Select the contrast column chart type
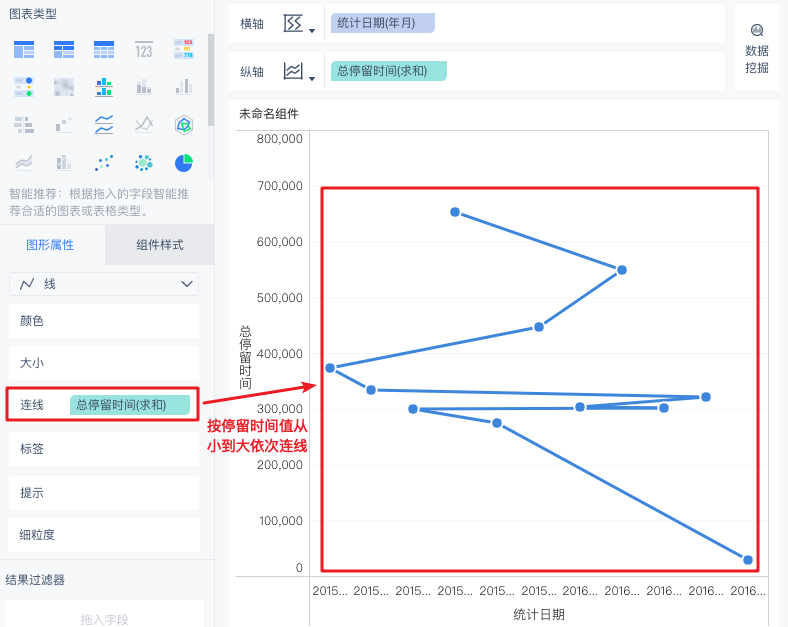 pos(184,87)
